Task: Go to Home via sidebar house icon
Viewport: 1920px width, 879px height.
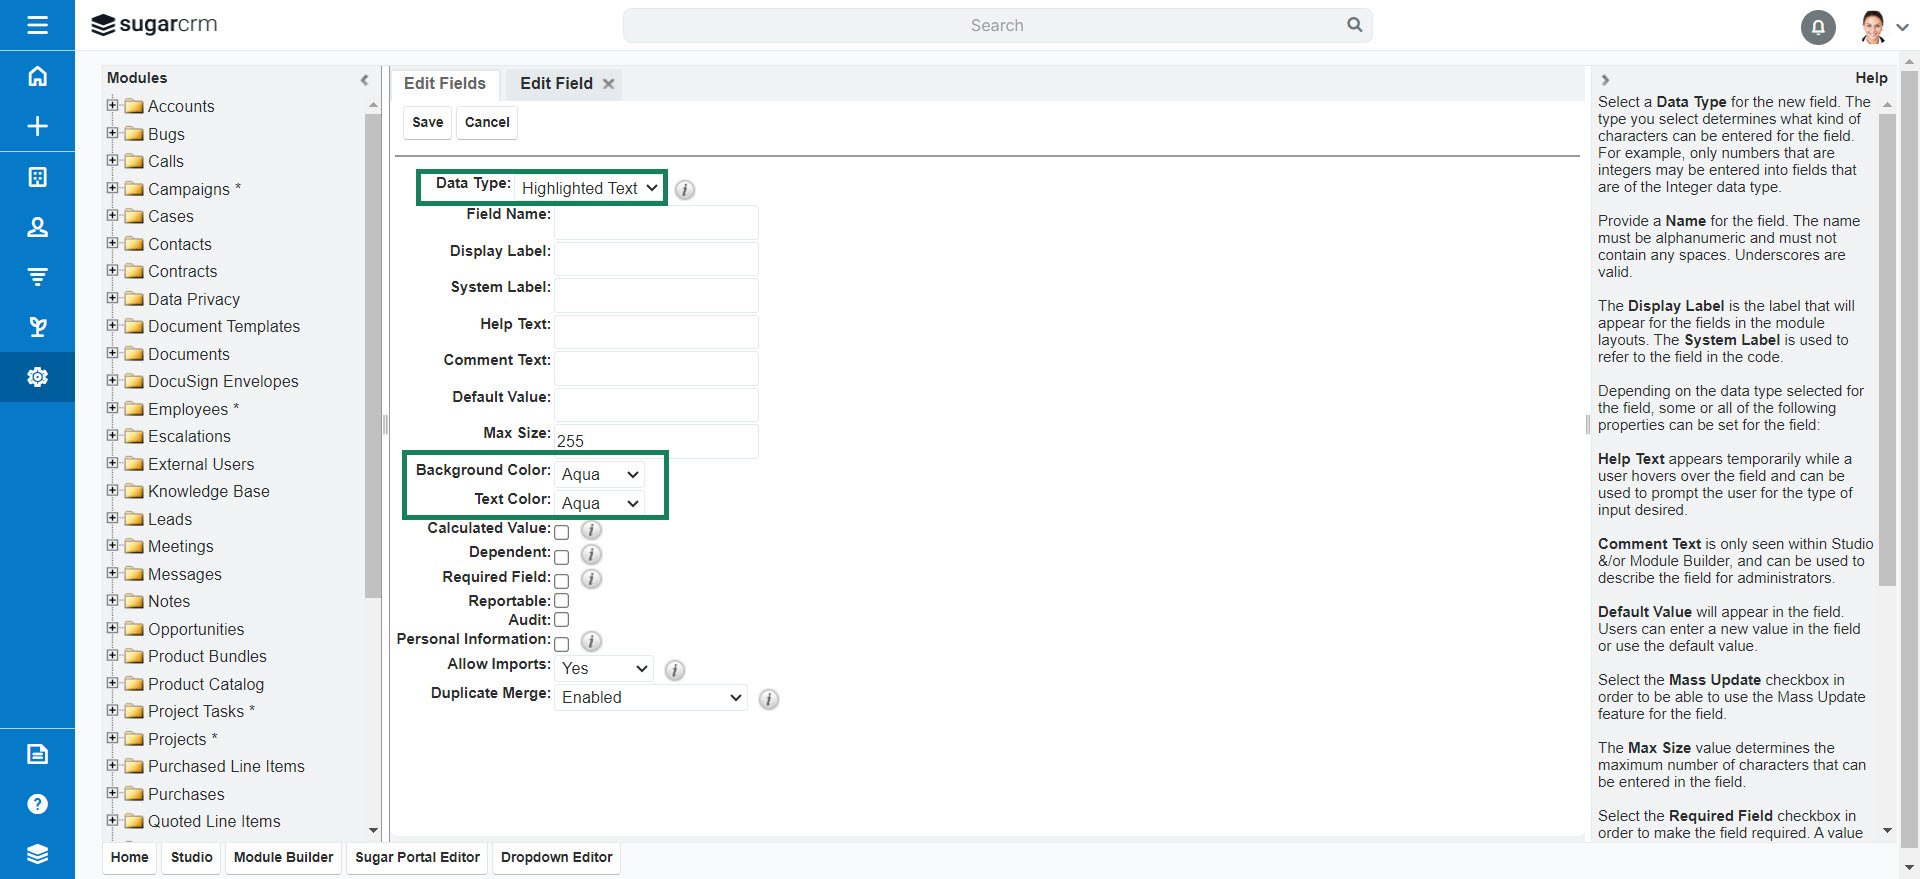Action: (37, 76)
